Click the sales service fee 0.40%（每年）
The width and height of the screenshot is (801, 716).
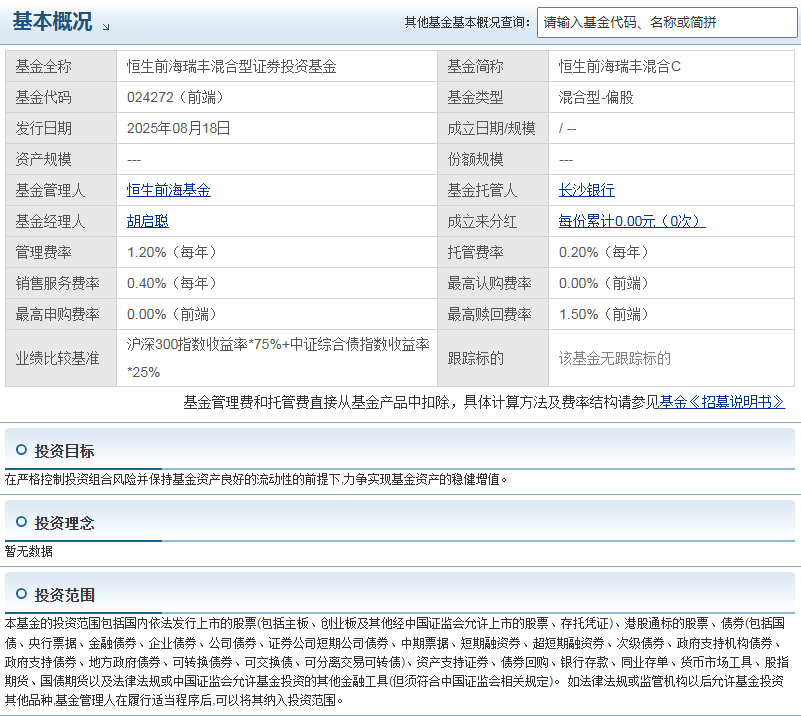pos(173,283)
